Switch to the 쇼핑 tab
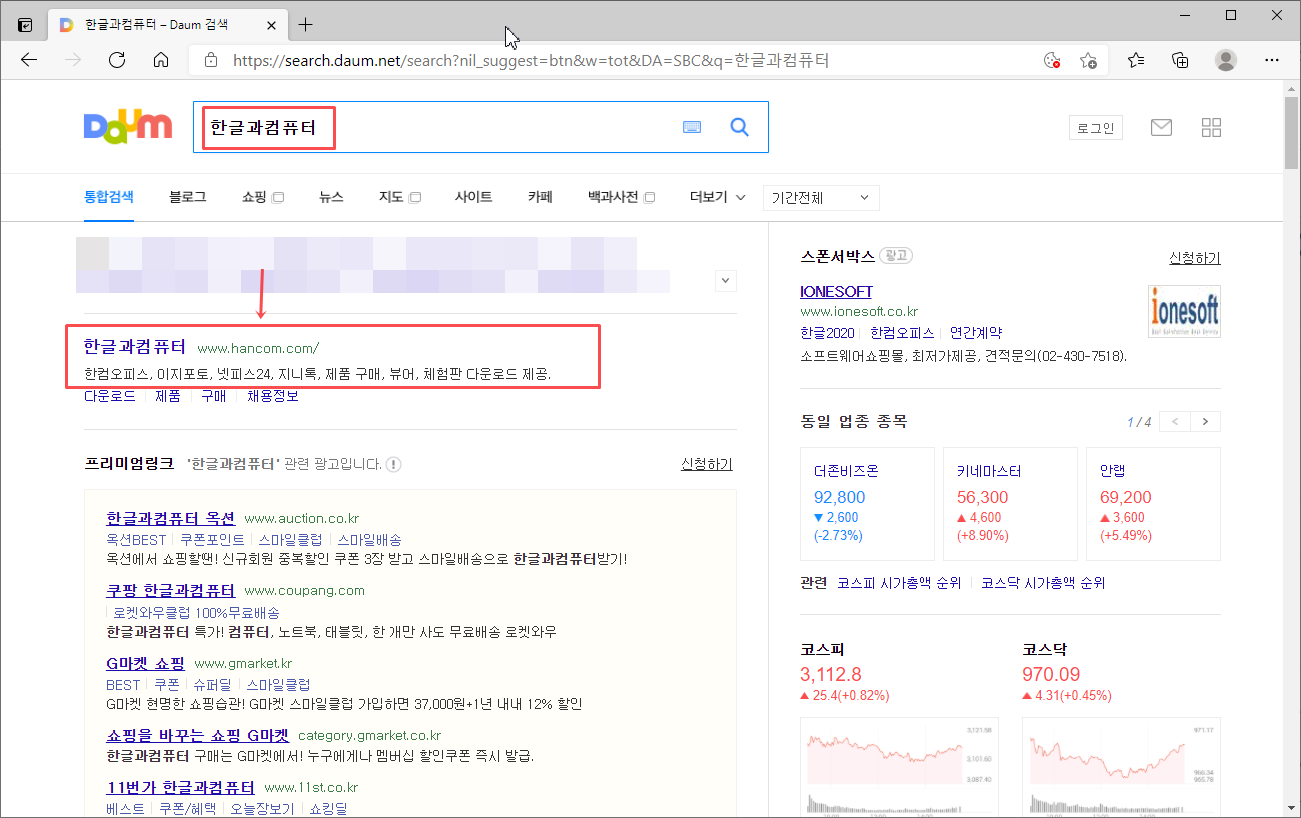1301x818 pixels. coord(254,197)
